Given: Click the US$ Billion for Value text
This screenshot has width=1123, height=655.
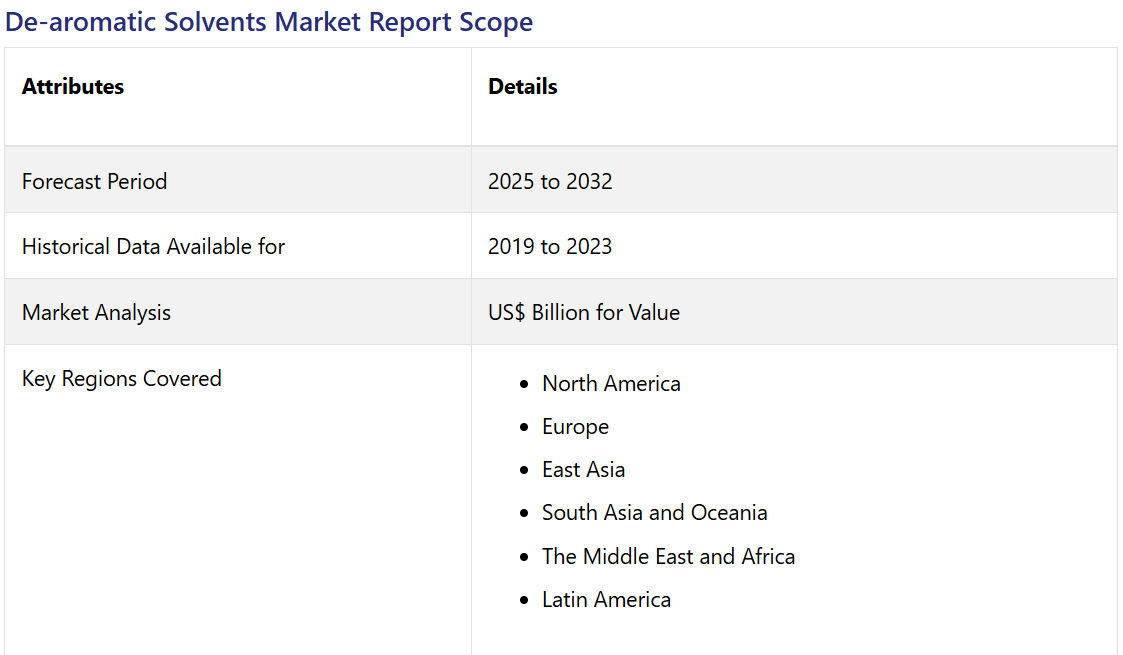Looking at the screenshot, I should point(583,312).
